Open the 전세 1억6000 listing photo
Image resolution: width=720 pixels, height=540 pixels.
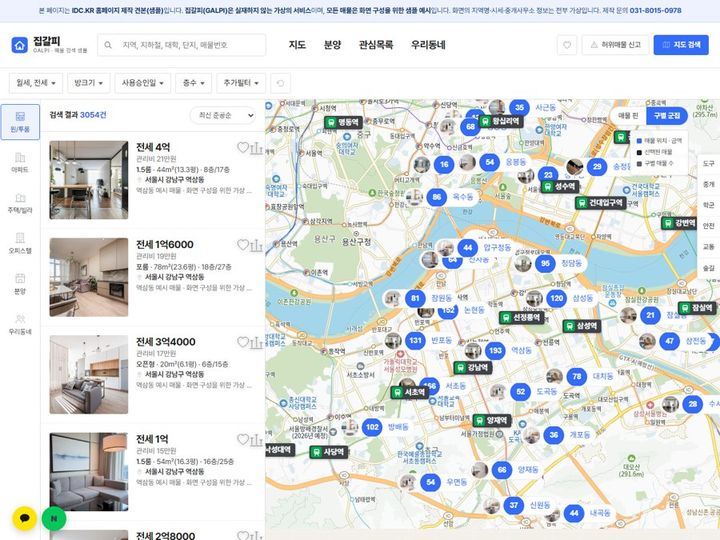89,277
